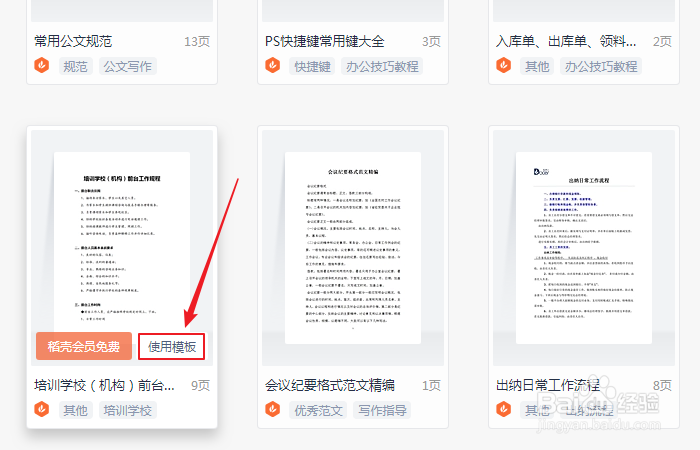Viewport: 700px width, 450px height.
Task: Click the 13页 page count
Action: [x=197, y=42]
